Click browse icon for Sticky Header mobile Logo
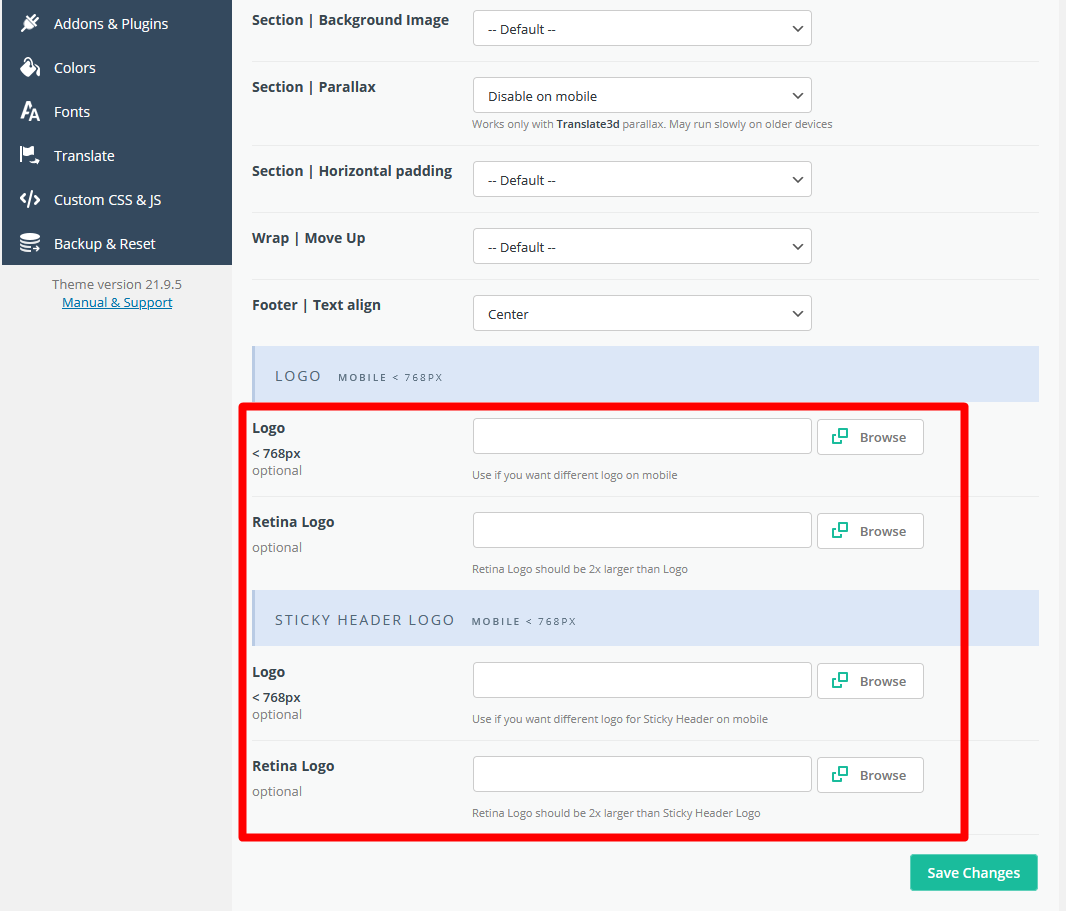 (x=840, y=681)
